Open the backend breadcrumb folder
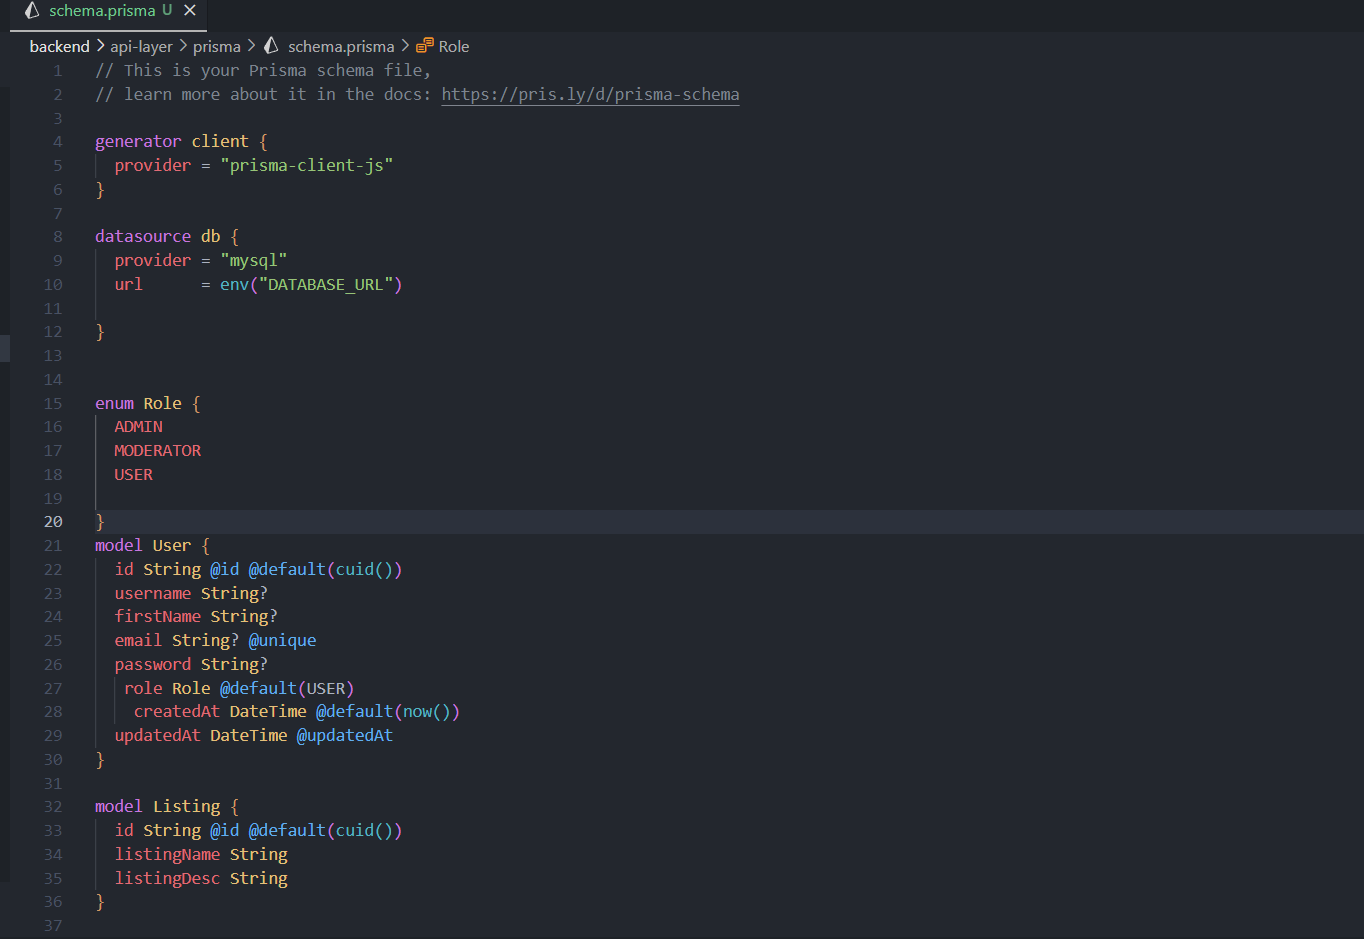Viewport: 1364px width, 939px height. click(60, 47)
